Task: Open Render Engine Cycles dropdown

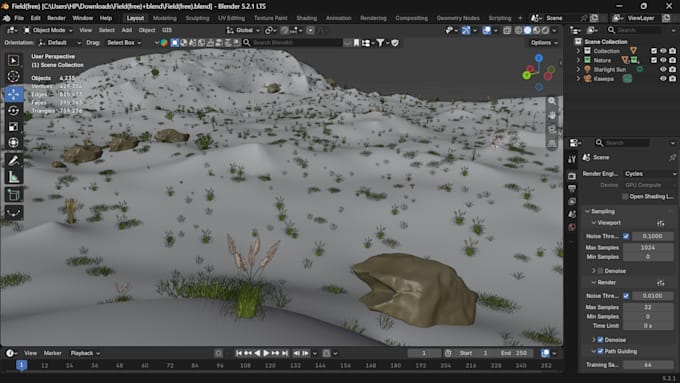Action: click(650, 174)
